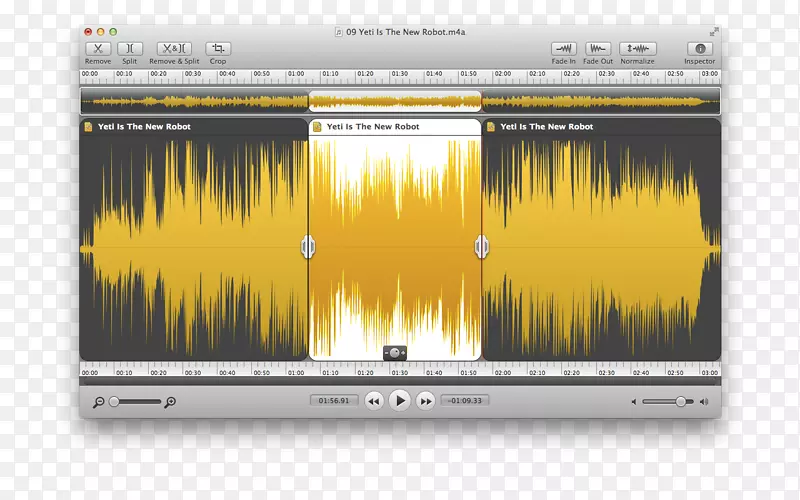Open the Inspector panel

[x=700, y=48]
